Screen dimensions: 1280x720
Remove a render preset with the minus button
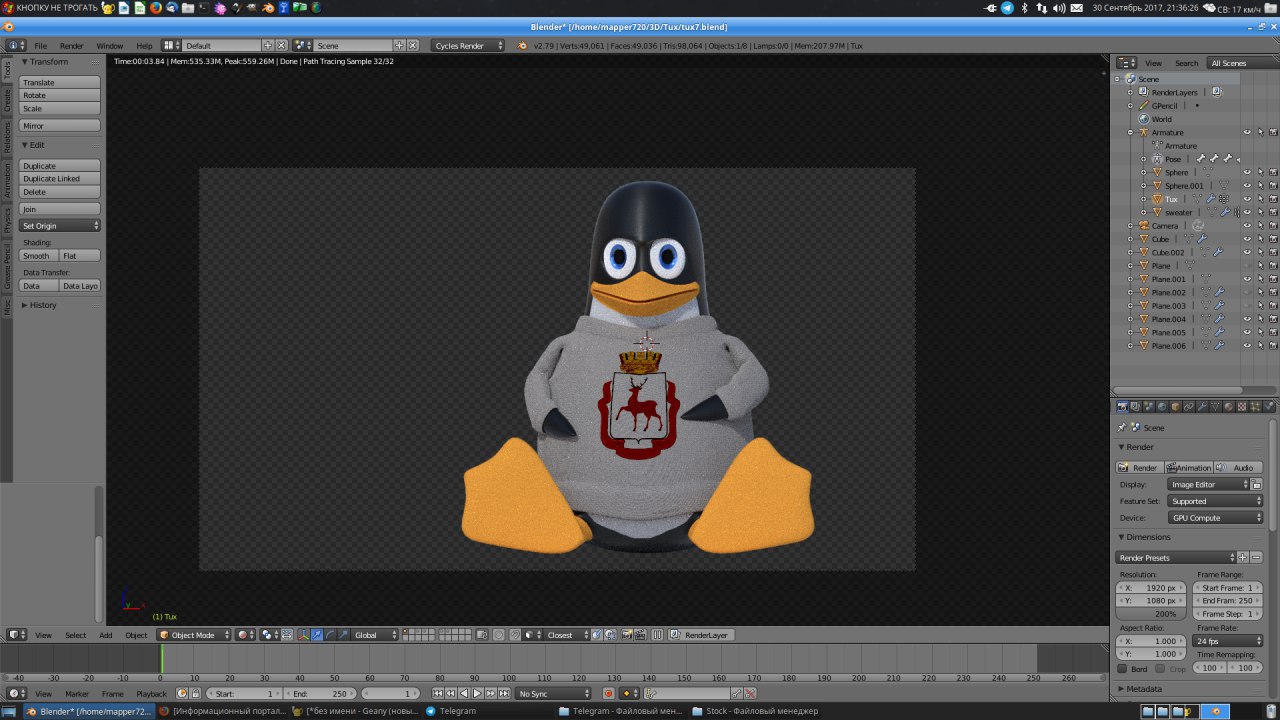(x=1256, y=557)
